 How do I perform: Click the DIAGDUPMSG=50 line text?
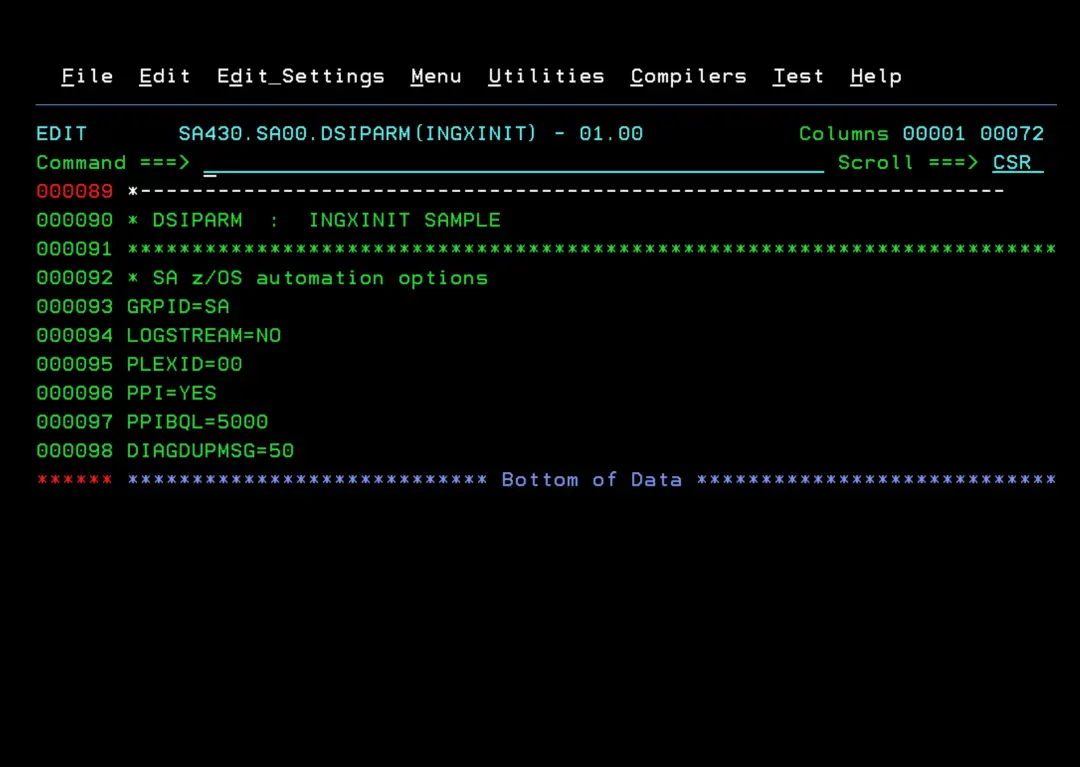[210, 452]
